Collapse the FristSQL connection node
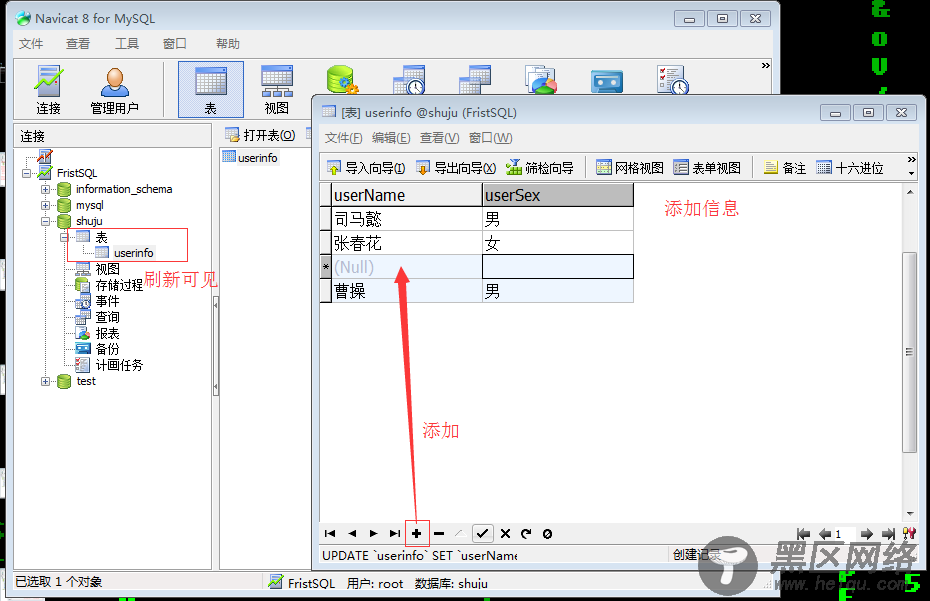The image size is (930, 601). click(27, 173)
